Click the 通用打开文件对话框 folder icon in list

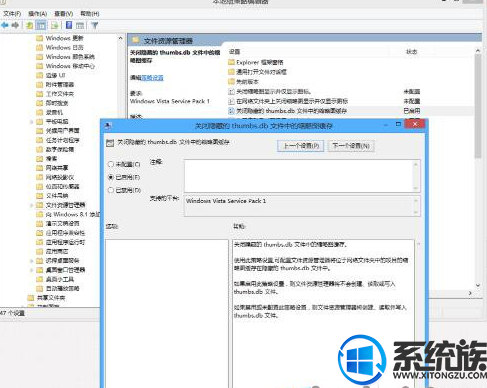point(231,72)
